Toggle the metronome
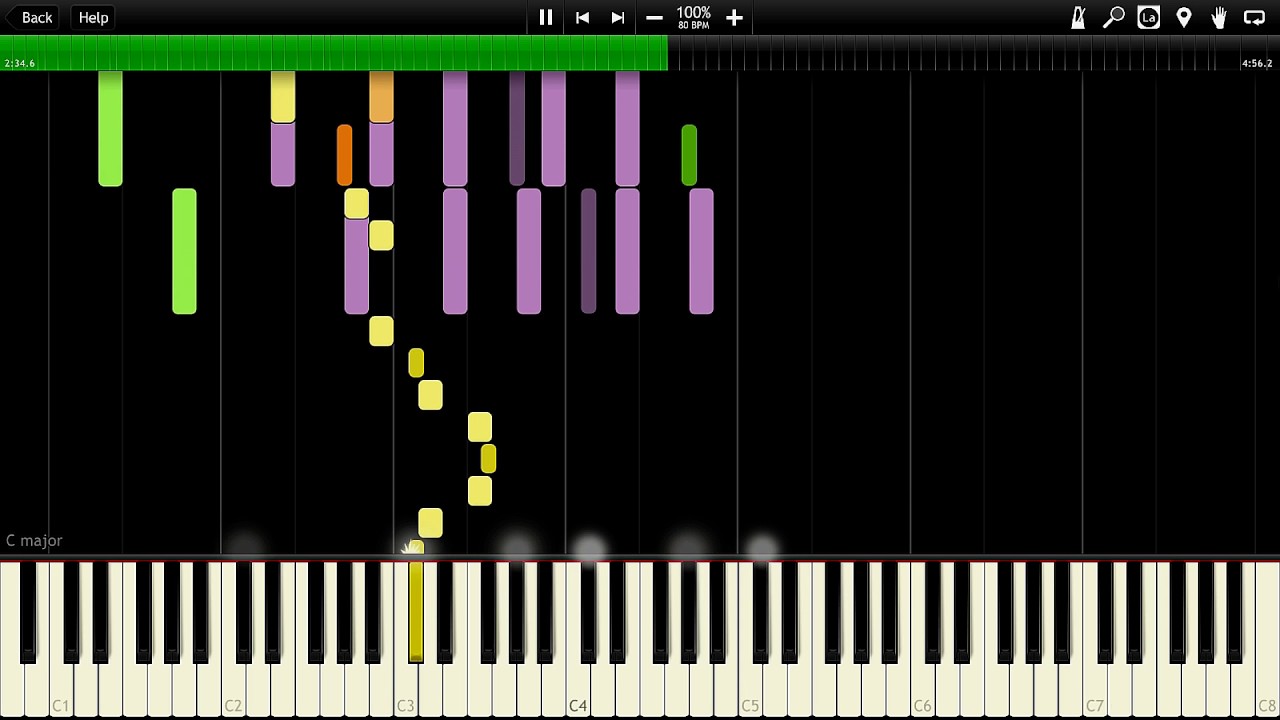 (x=1078, y=17)
